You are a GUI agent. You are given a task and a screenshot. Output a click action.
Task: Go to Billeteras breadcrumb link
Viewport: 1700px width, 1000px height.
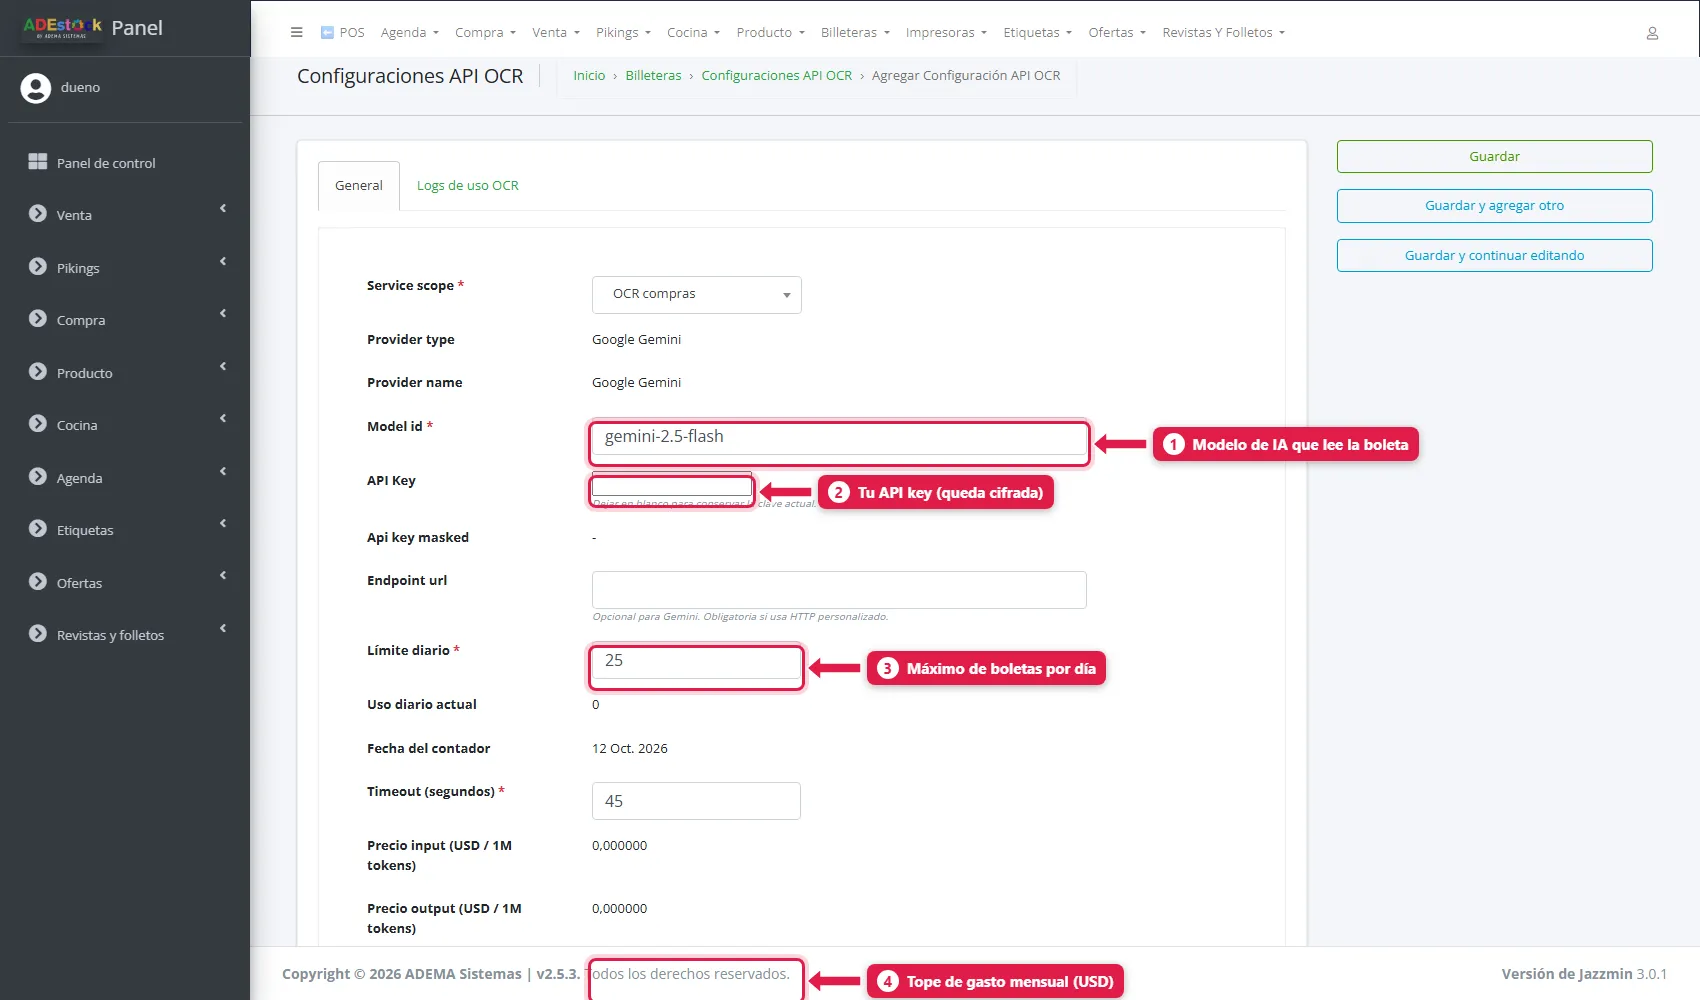point(653,76)
